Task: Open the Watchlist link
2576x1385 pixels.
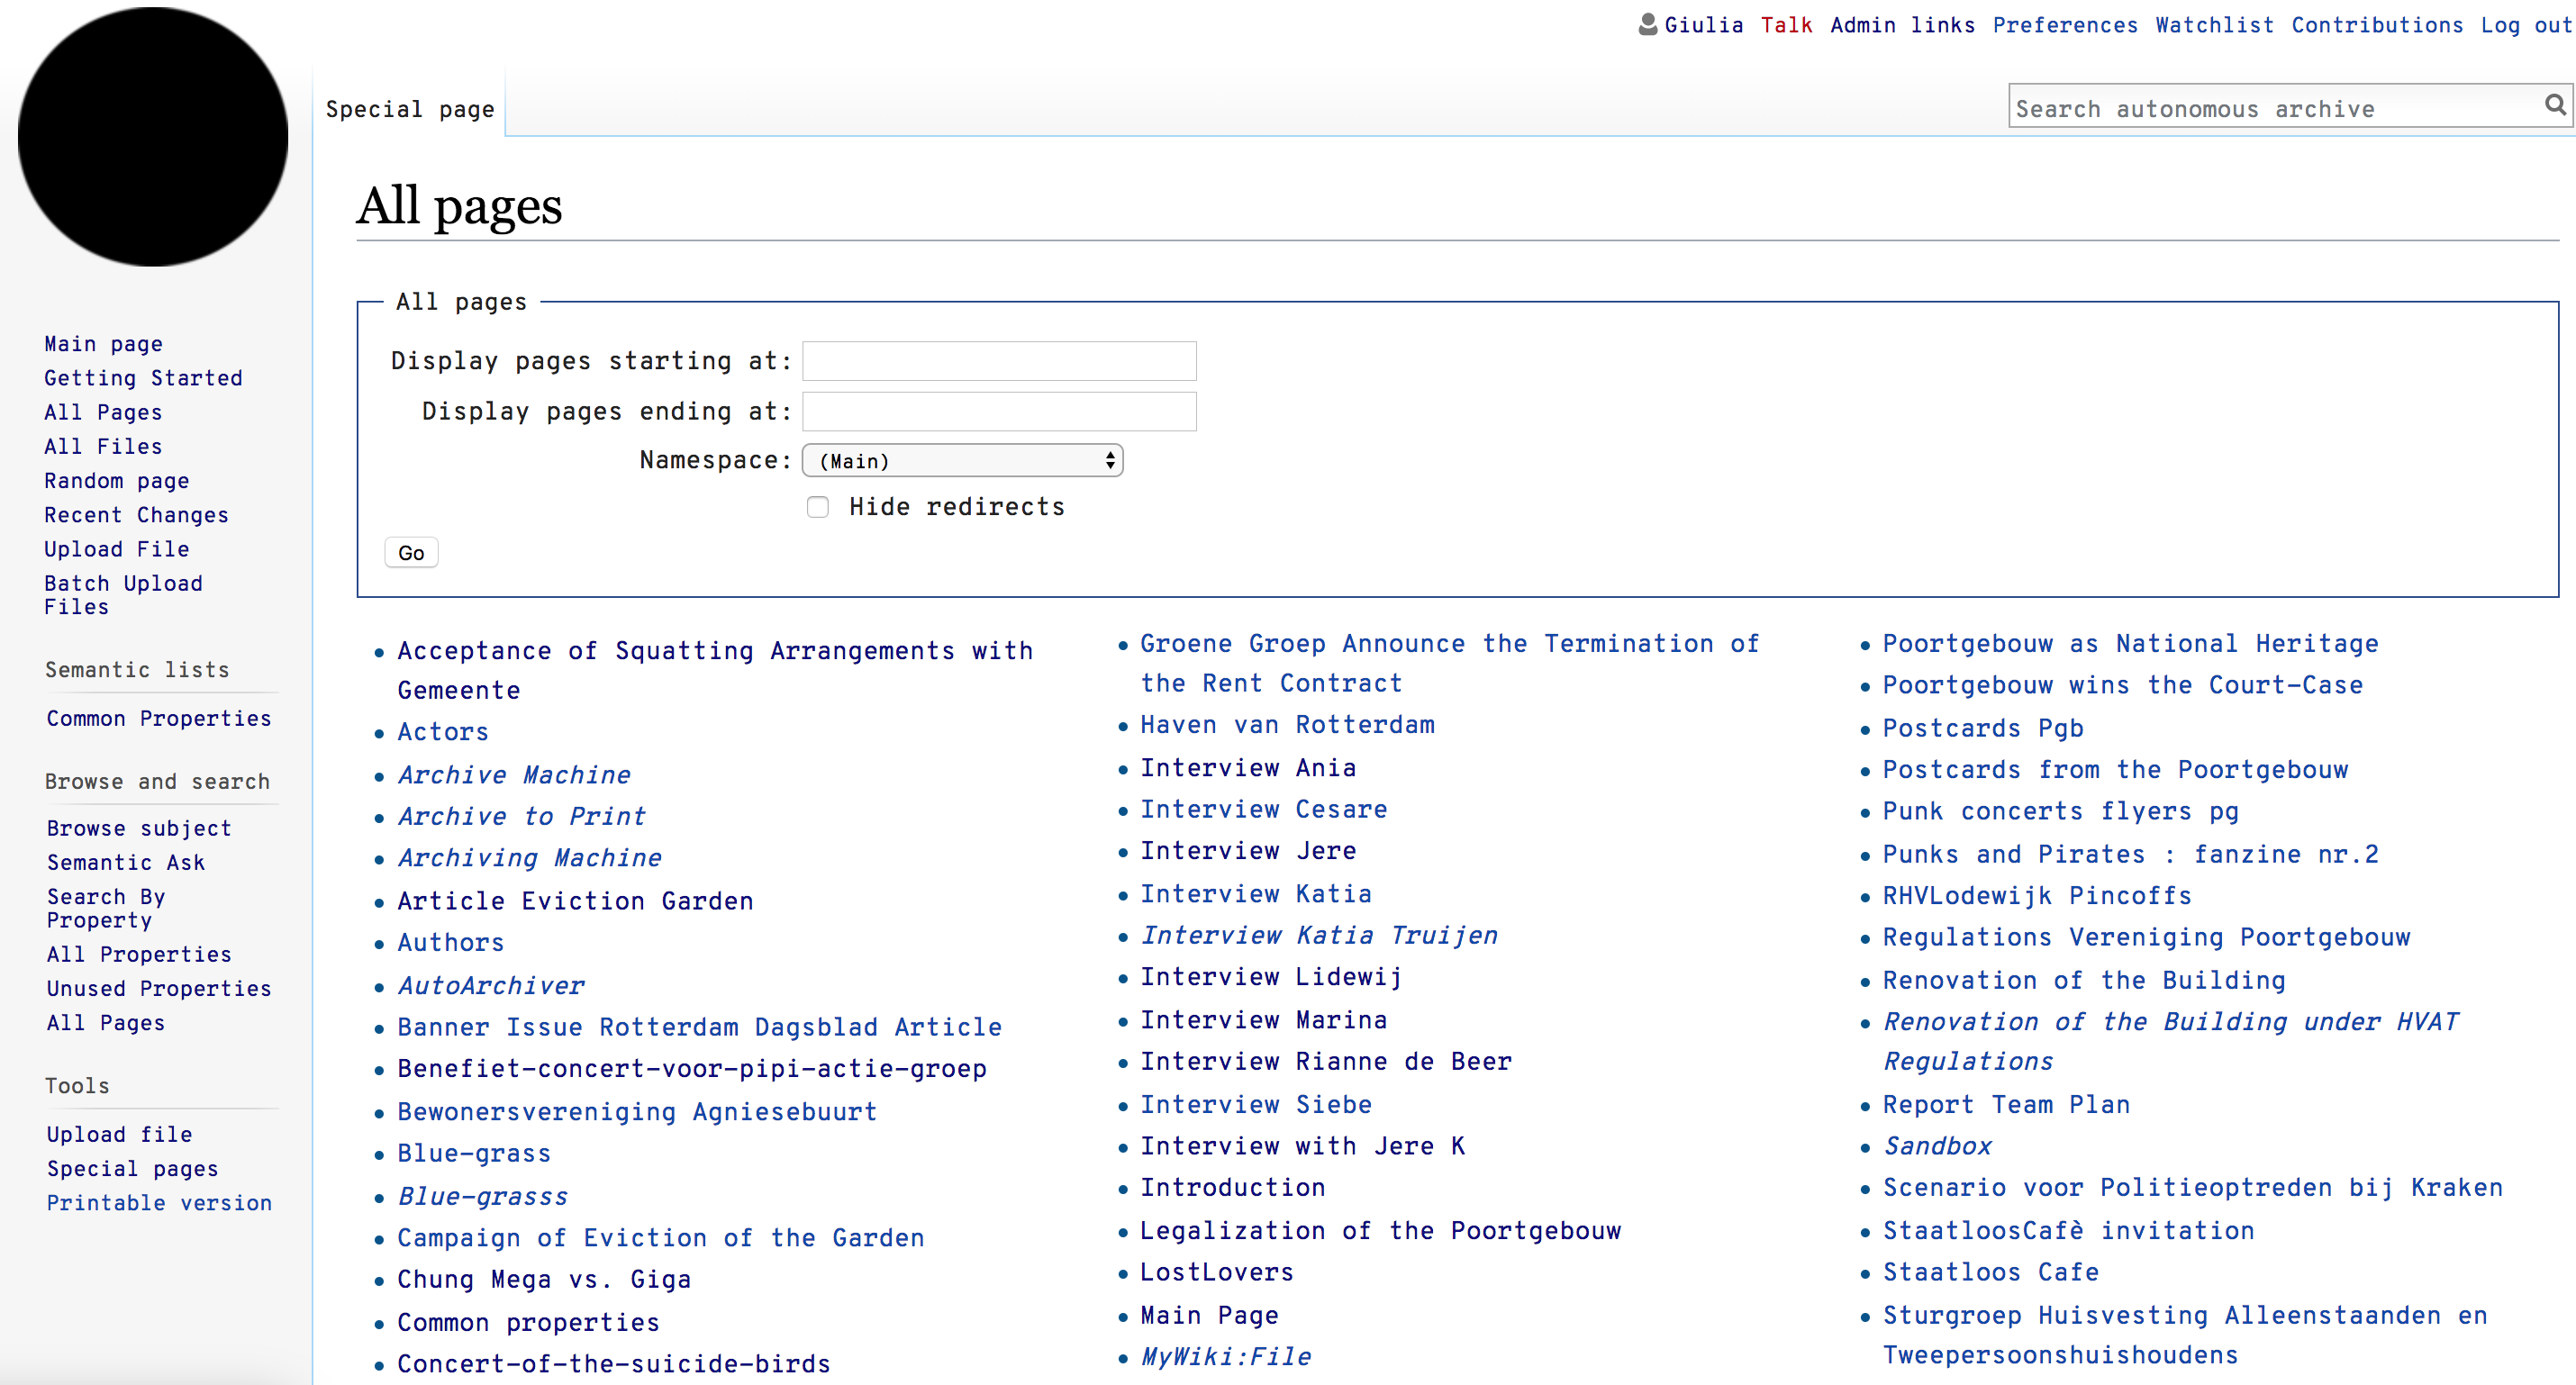Action: coord(2214,25)
